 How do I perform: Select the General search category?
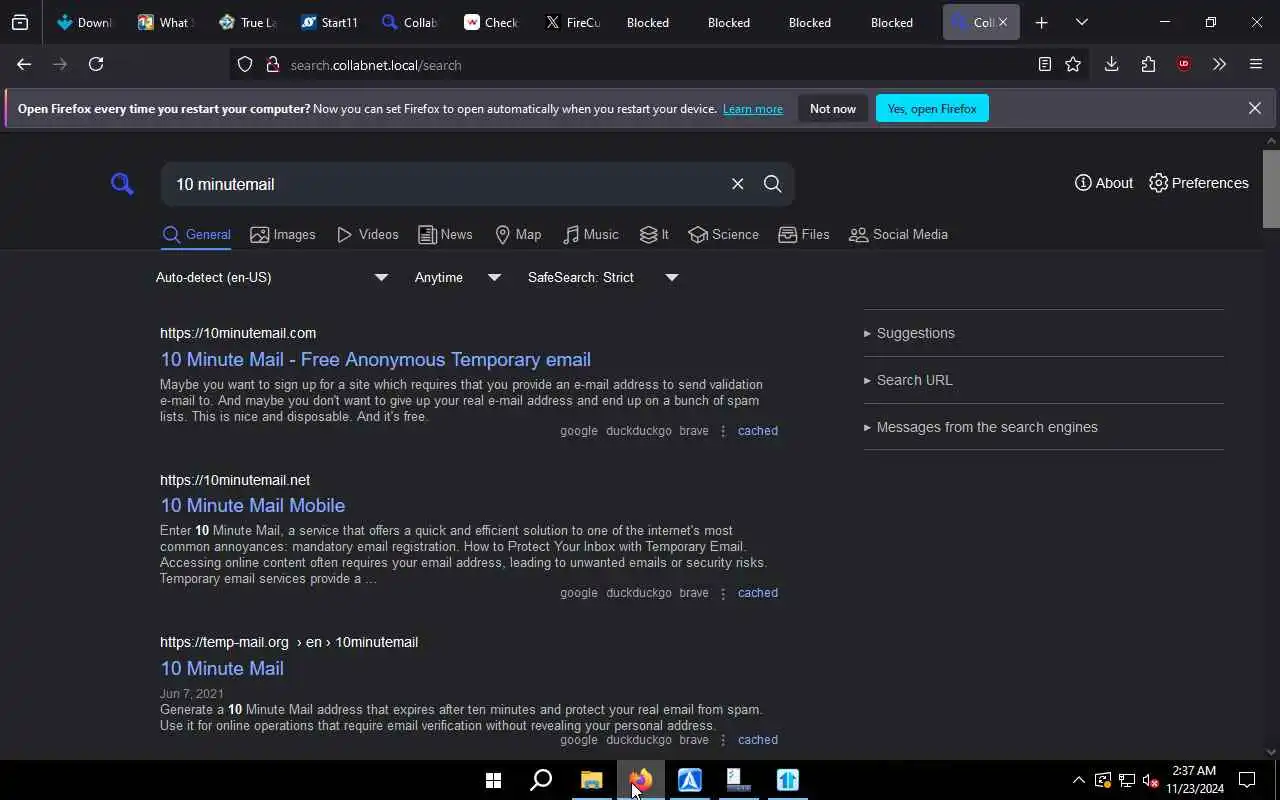click(x=196, y=234)
